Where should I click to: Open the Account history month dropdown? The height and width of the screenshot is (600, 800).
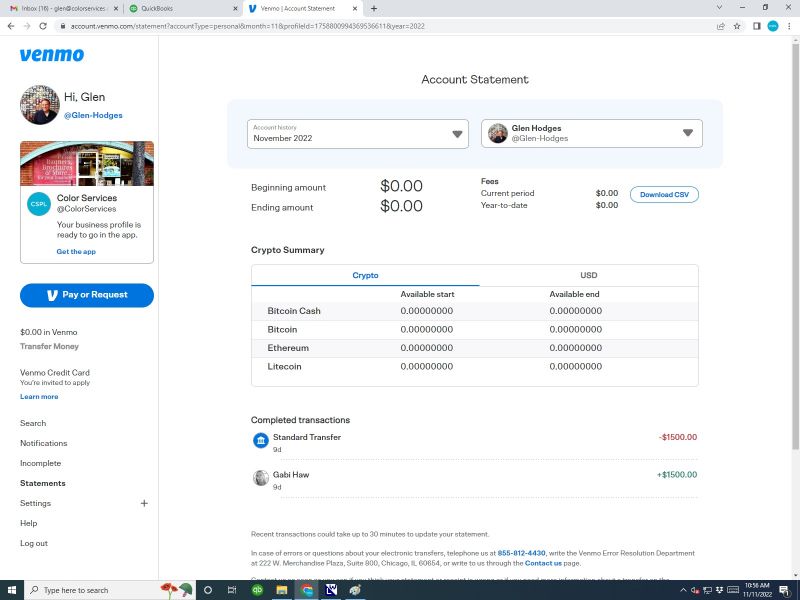coord(358,134)
